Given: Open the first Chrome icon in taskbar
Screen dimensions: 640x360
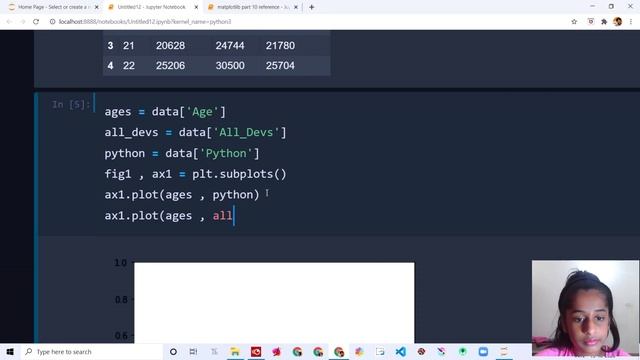Looking at the screenshot, I should (x=297, y=351).
